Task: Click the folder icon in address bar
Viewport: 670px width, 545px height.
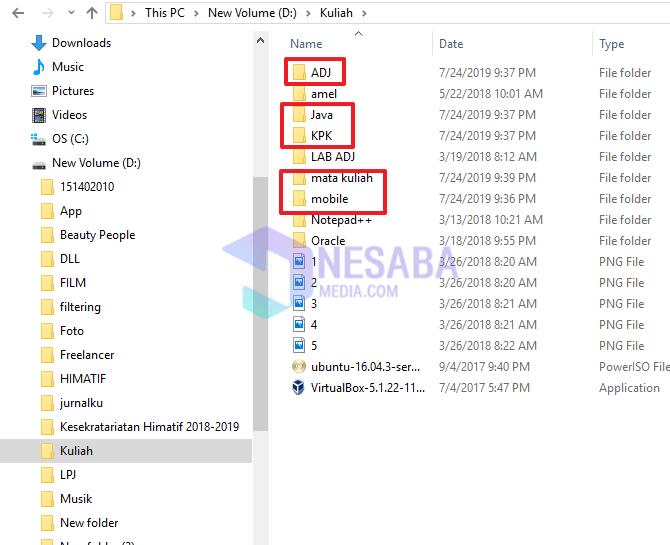Action: point(117,13)
